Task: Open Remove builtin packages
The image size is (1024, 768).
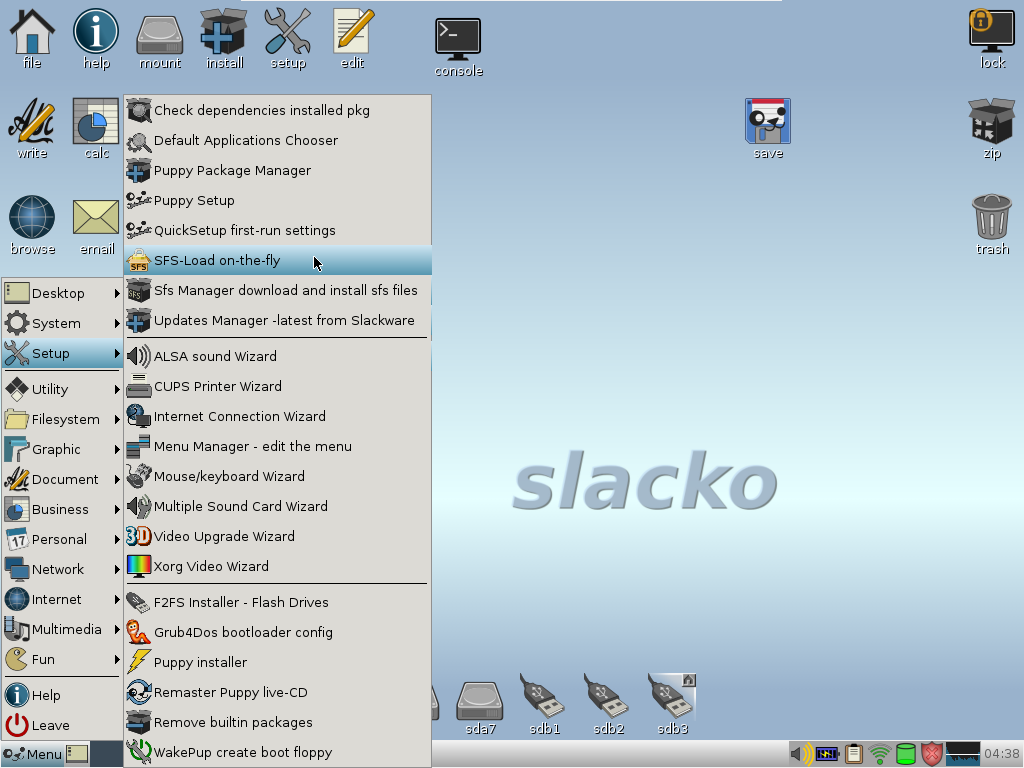Action: [278, 723]
